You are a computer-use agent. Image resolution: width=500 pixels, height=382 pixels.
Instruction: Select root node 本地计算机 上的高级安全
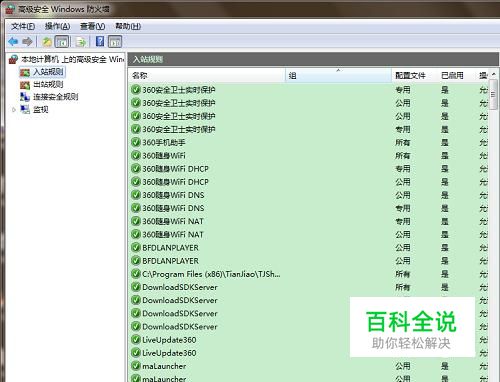click(x=72, y=59)
